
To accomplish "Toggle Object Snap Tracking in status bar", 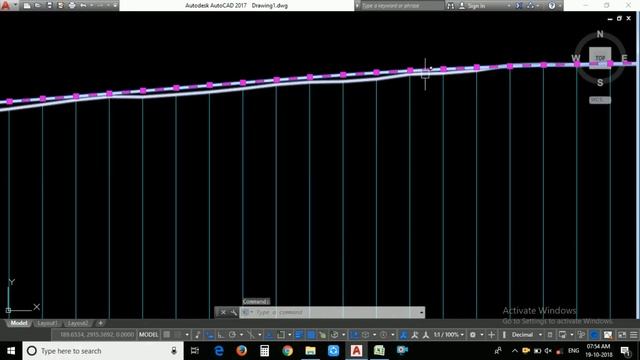I will pos(269,335).
